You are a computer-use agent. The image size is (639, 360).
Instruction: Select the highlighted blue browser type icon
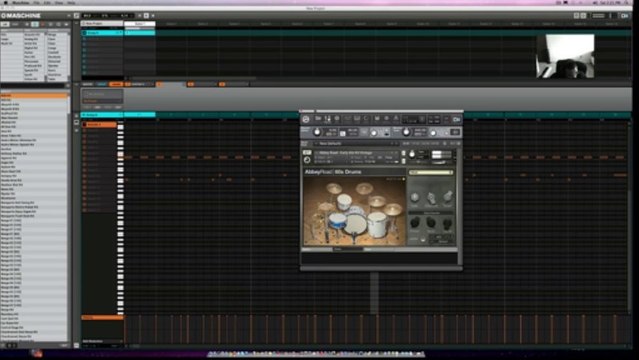point(35,24)
